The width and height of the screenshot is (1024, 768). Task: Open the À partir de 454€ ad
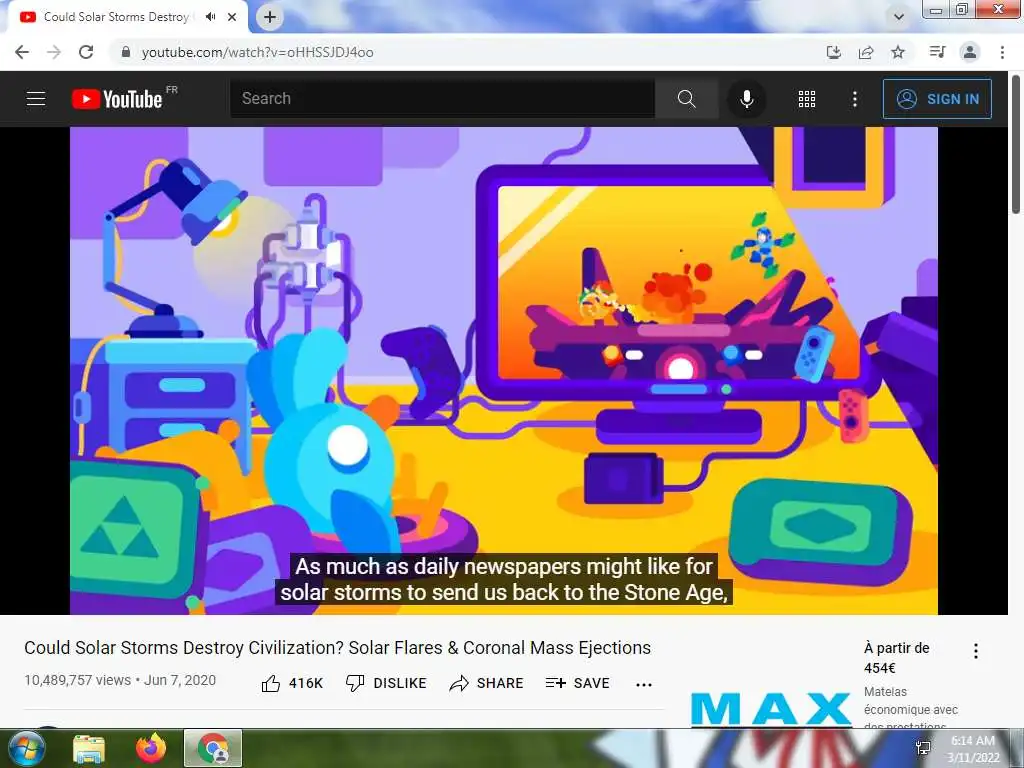click(x=897, y=658)
